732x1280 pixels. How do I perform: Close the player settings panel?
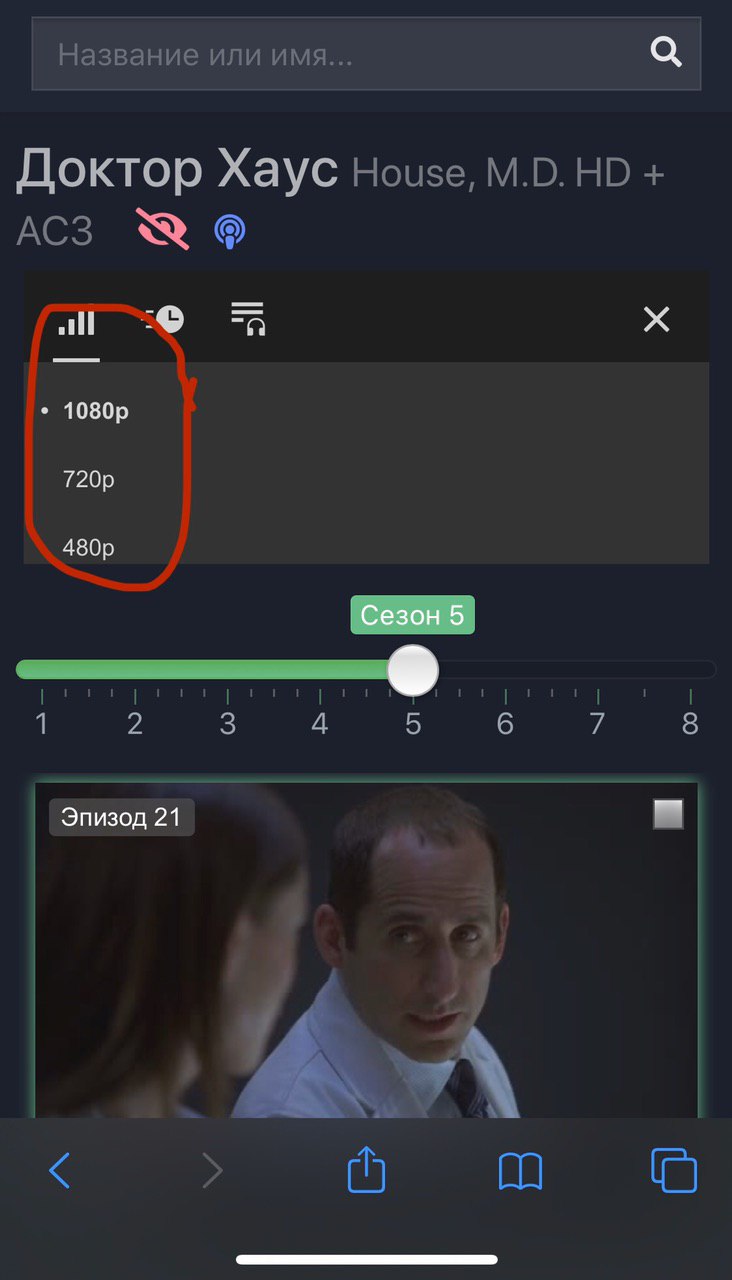tap(656, 320)
